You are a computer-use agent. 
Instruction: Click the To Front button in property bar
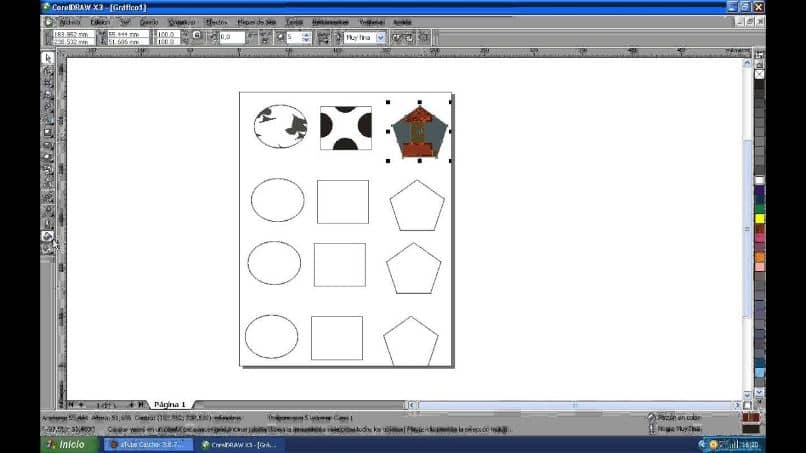pyautogui.click(x=396, y=38)
